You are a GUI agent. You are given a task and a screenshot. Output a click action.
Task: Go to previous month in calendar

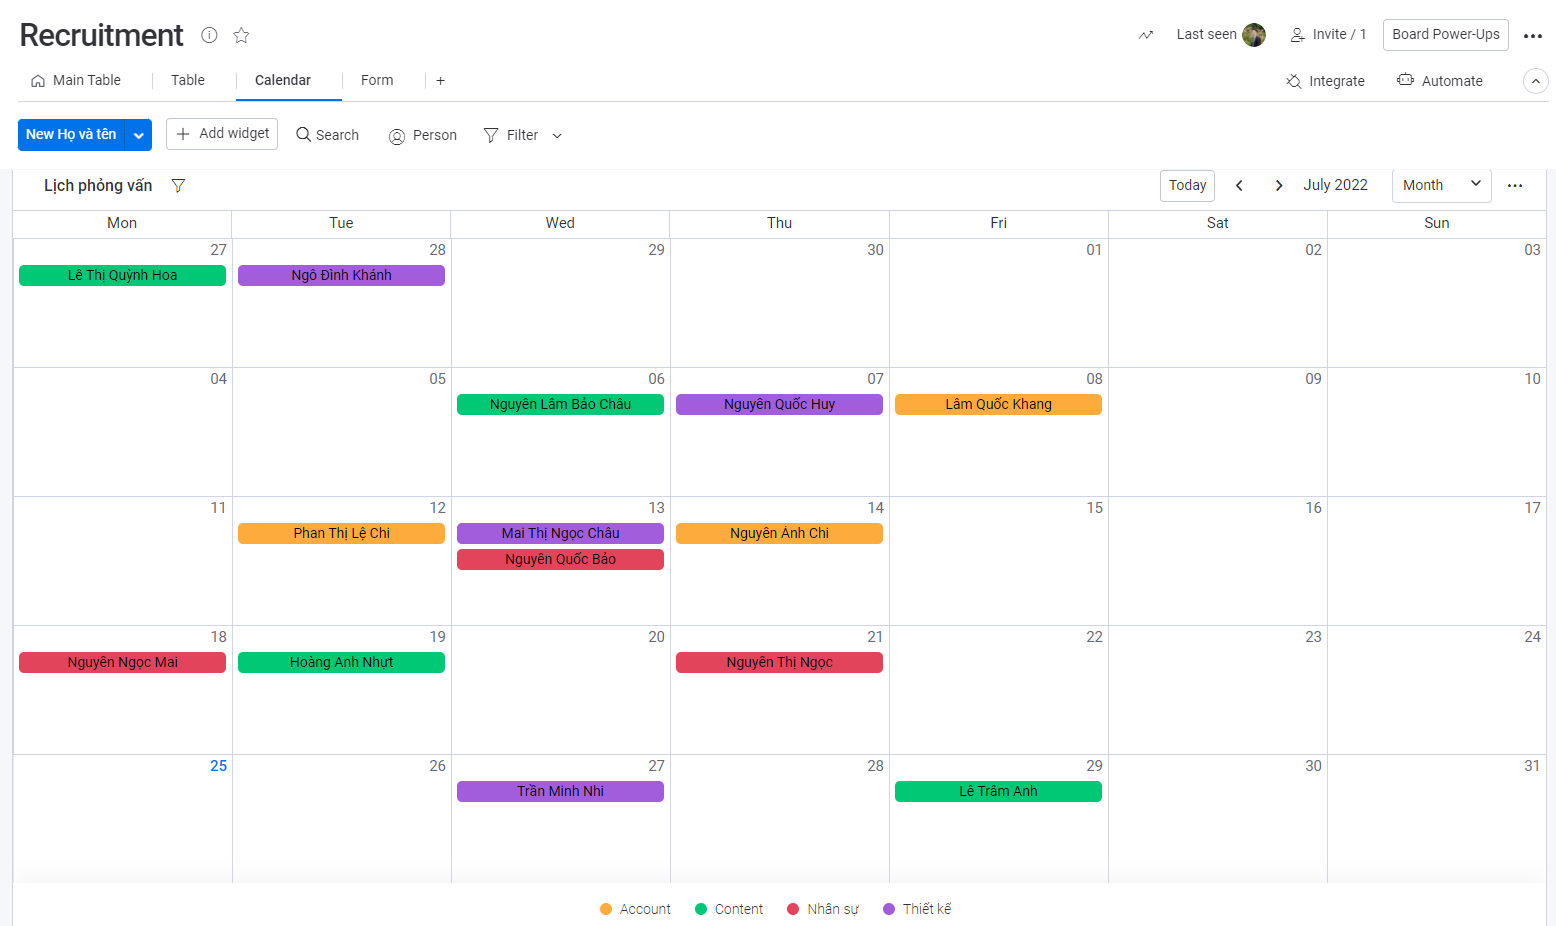[x=1239, y=186]
